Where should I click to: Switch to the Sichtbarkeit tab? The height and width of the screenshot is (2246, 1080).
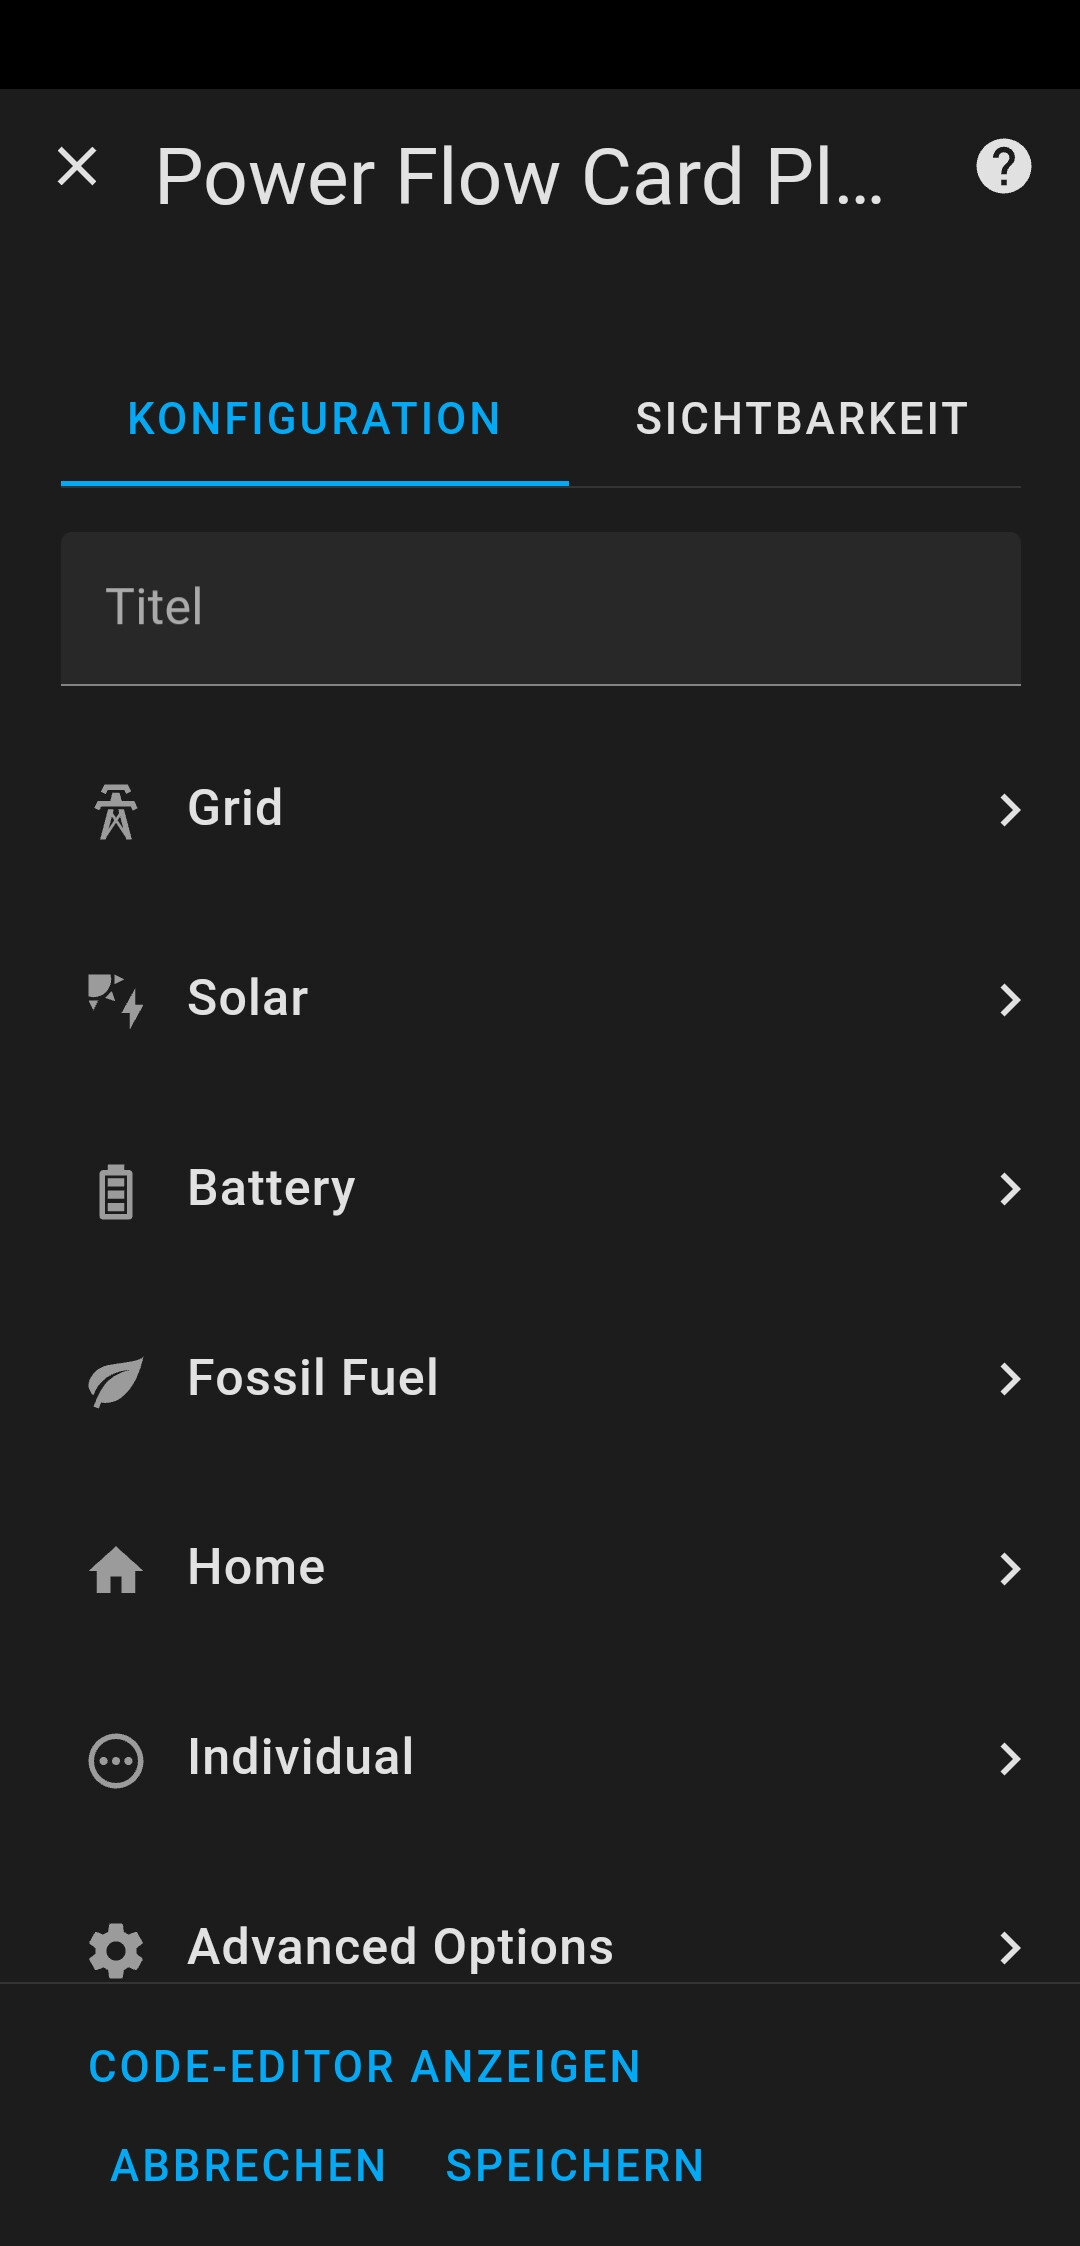pyautogui.click(x=801, y=419)
